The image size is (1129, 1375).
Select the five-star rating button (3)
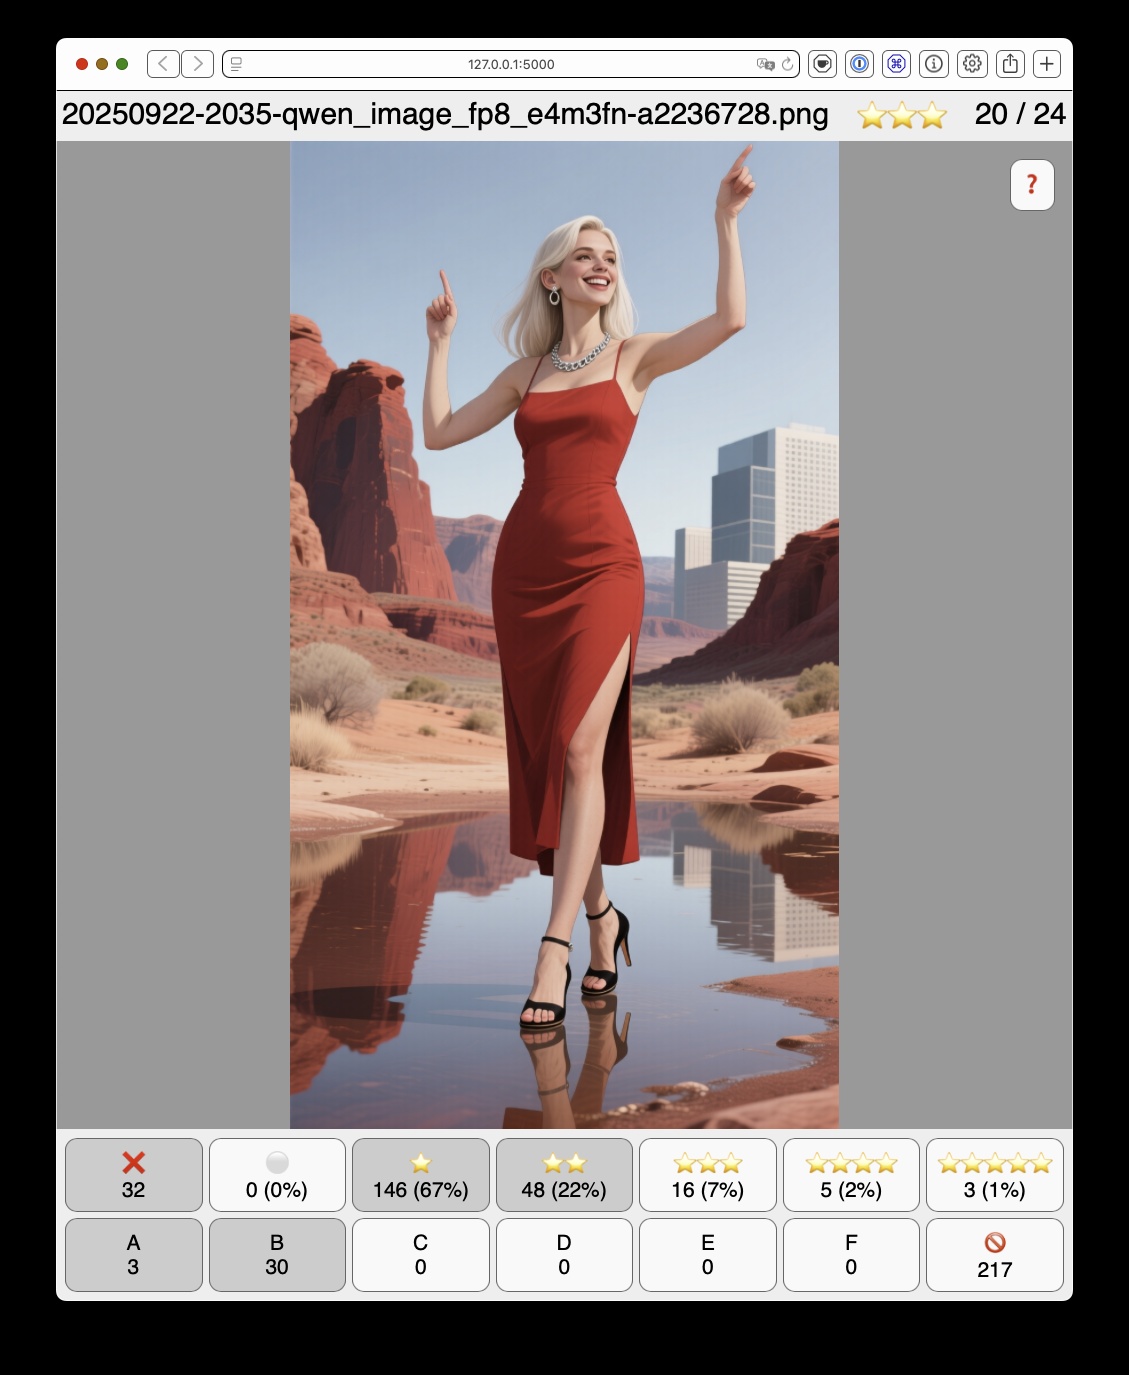995,1174
